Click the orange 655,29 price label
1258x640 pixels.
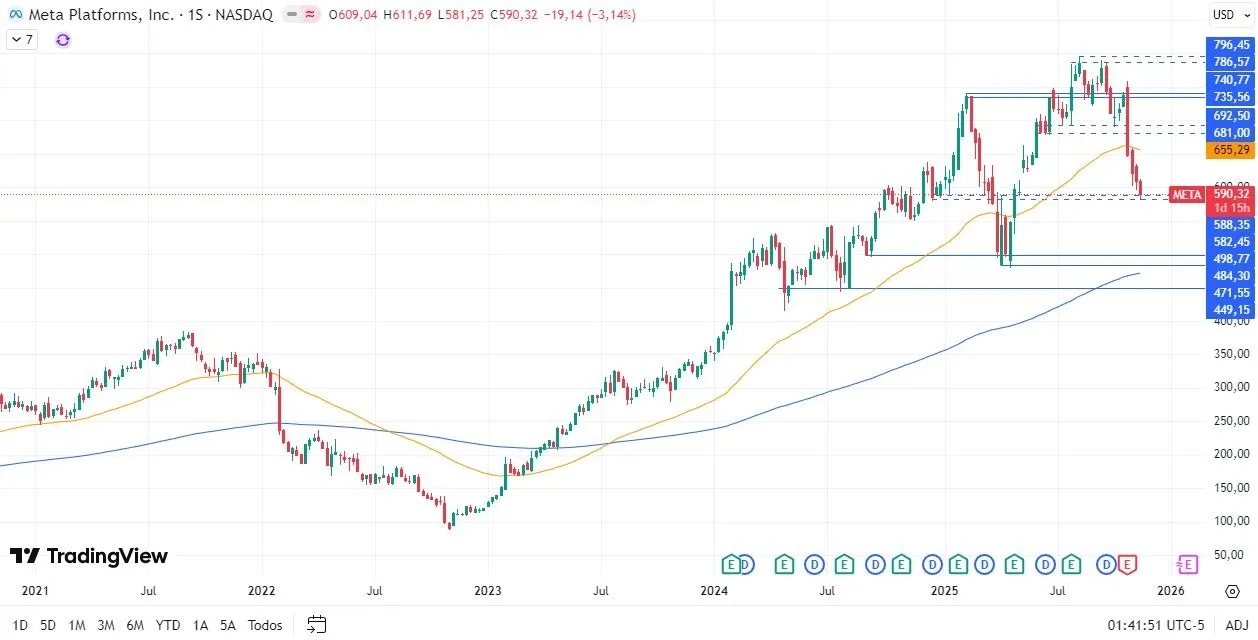tap(1231, 150)
